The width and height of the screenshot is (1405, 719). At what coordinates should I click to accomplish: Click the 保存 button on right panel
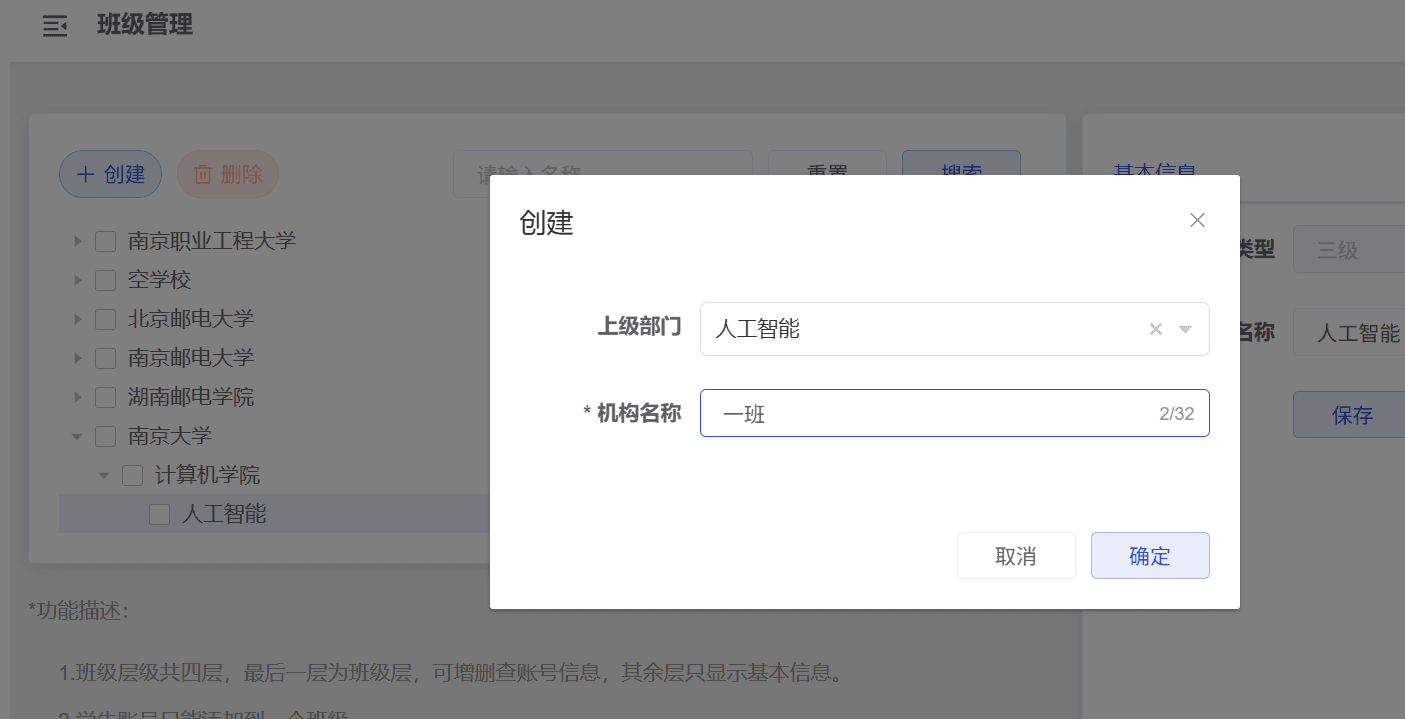pos(1351,415)
